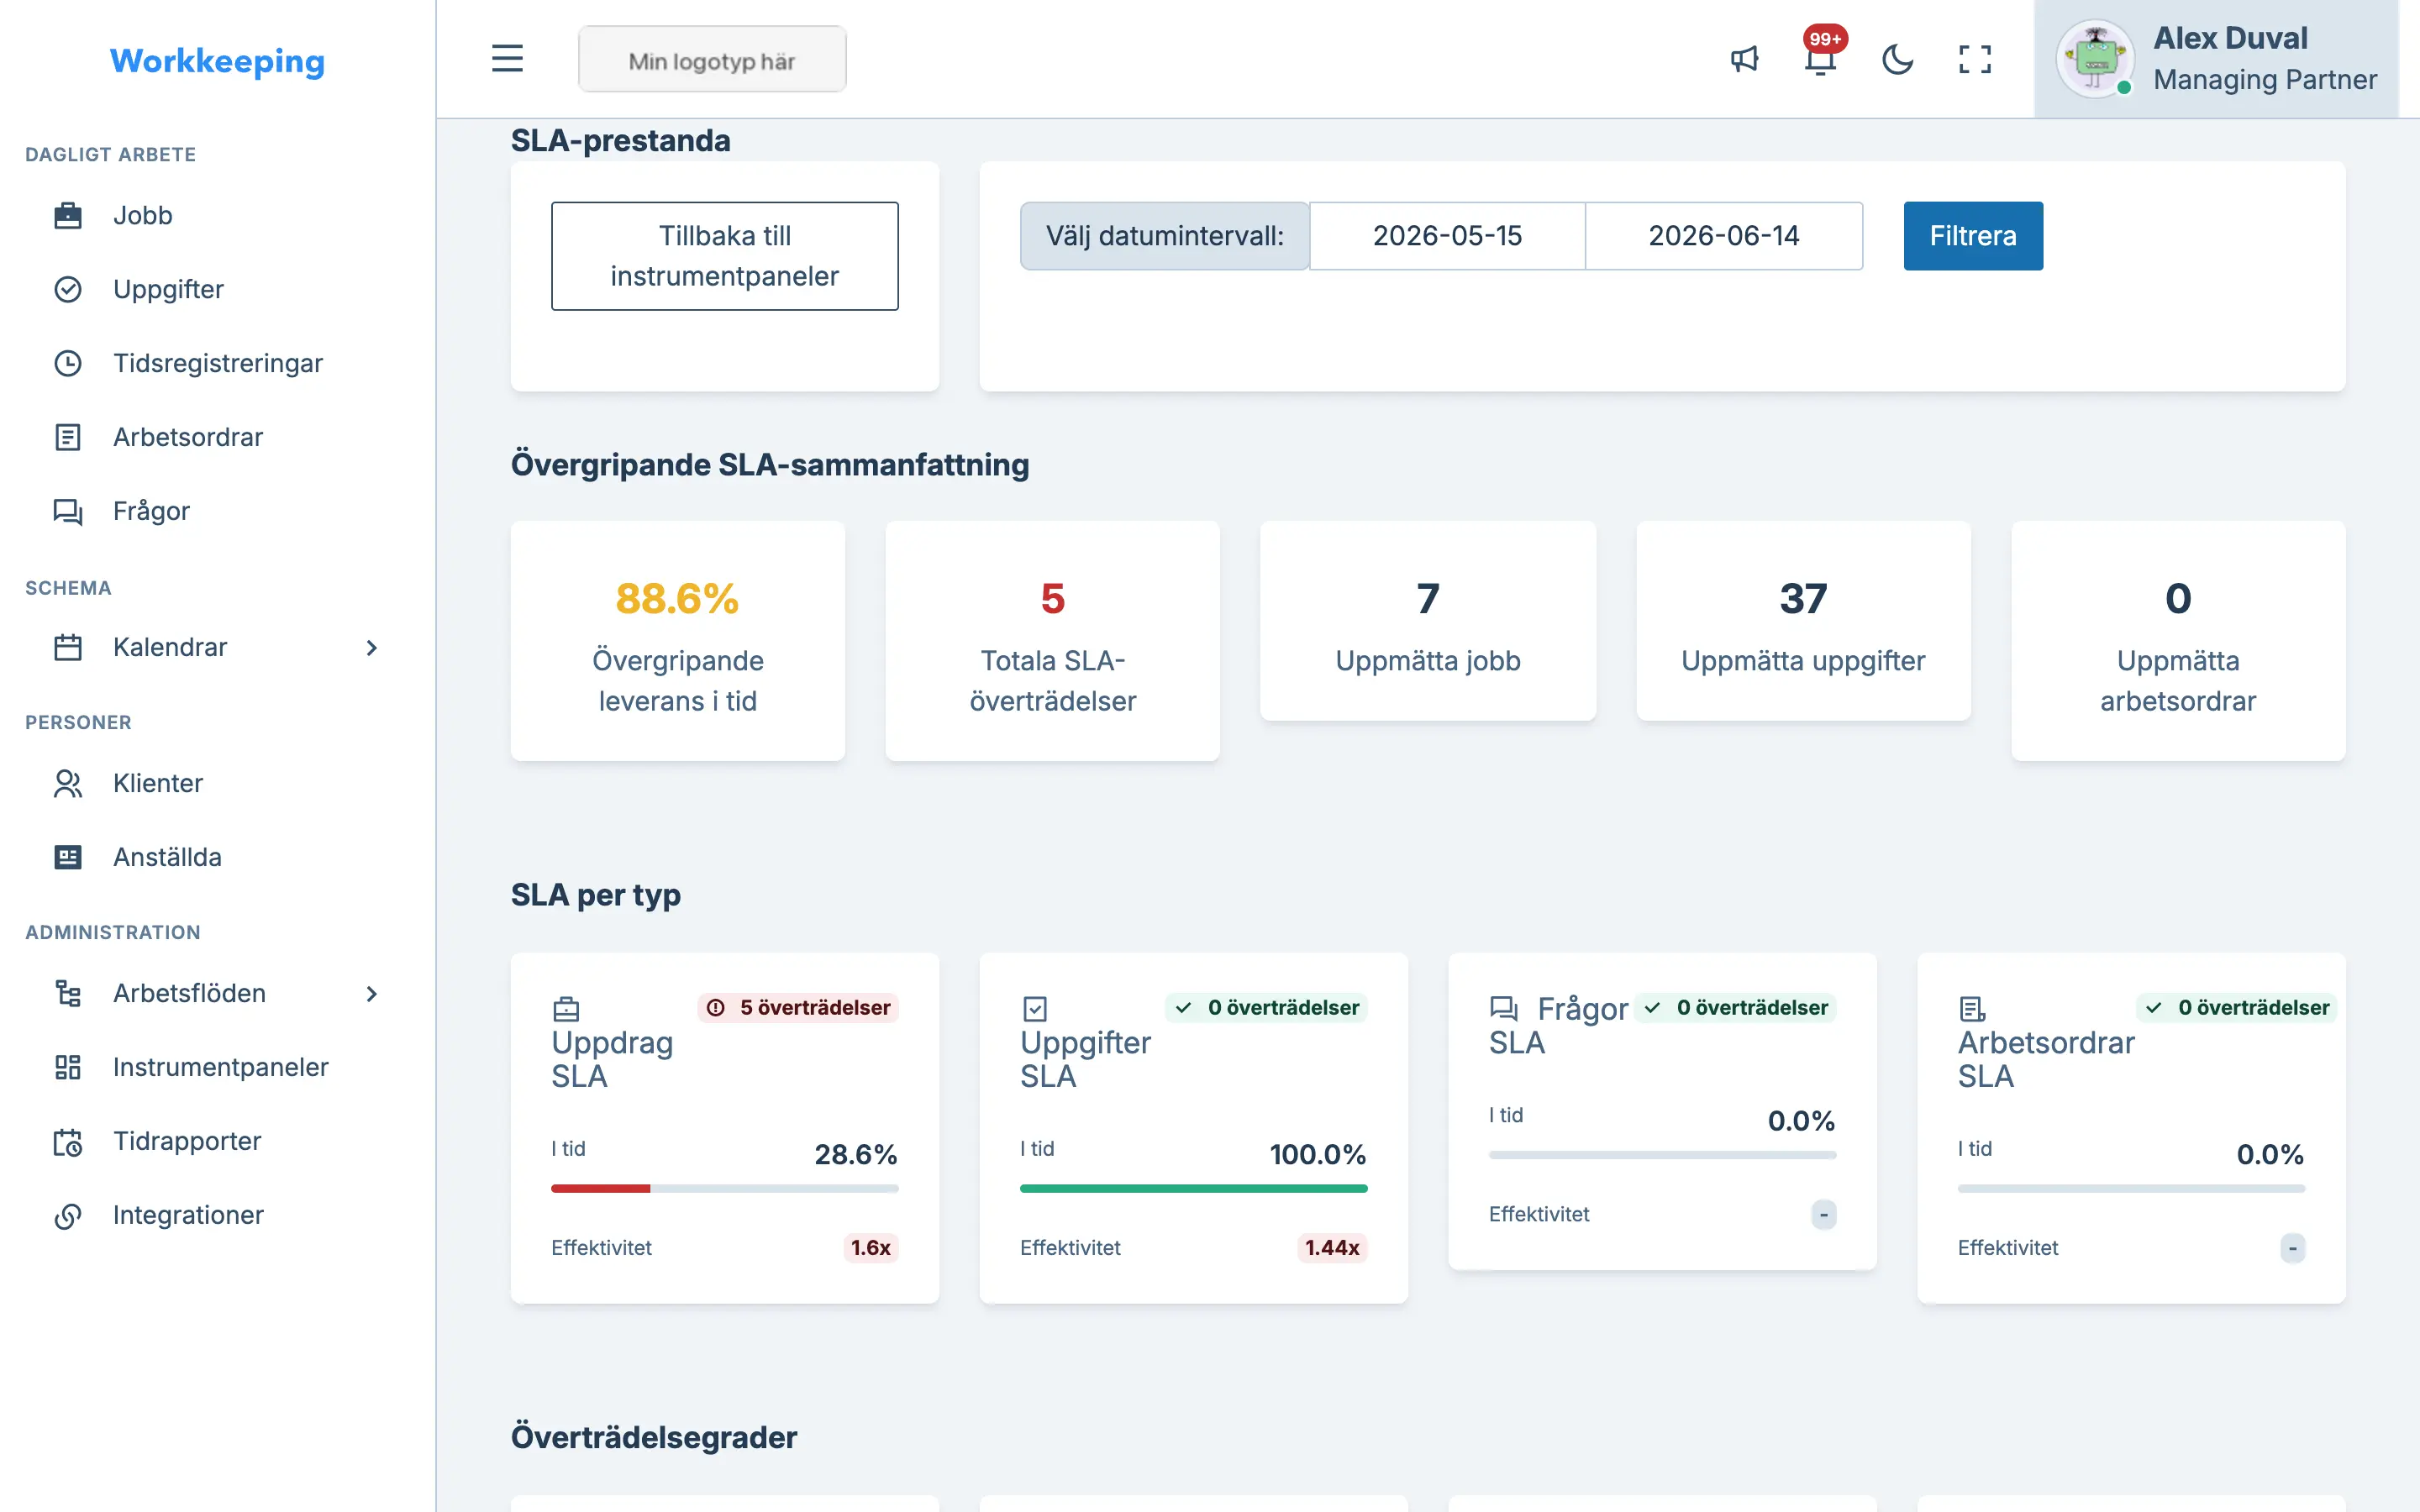Viewport: 2420px width, 1512px height.
Task: Click the 88.6% overall on-time value
Action: point(677,599)
